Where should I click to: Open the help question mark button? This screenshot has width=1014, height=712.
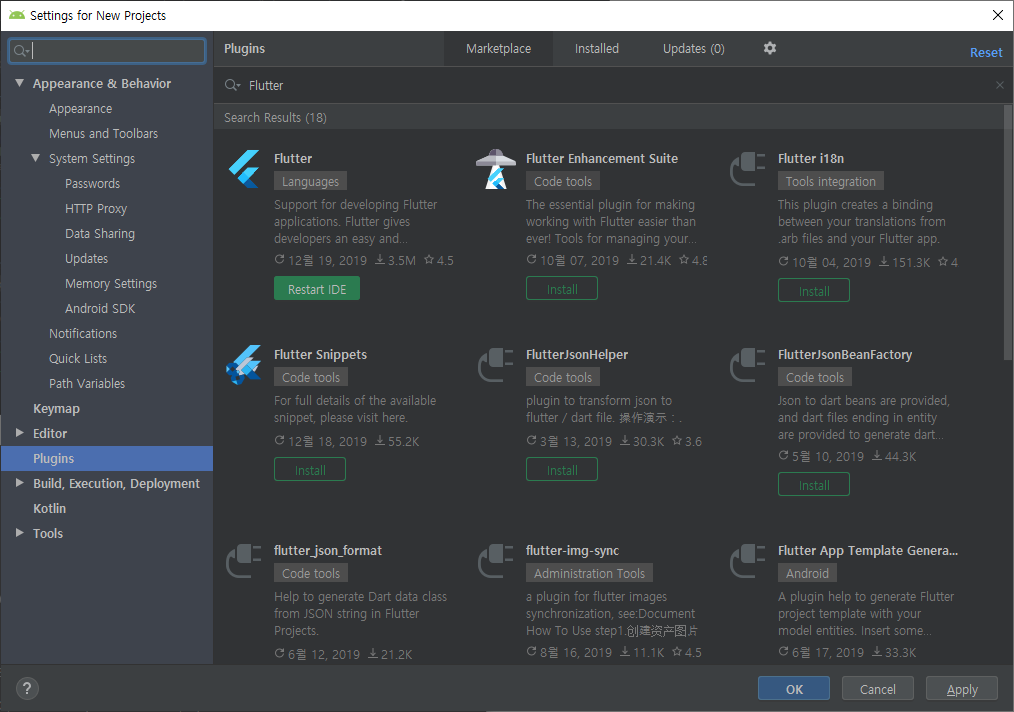[27, 689]
